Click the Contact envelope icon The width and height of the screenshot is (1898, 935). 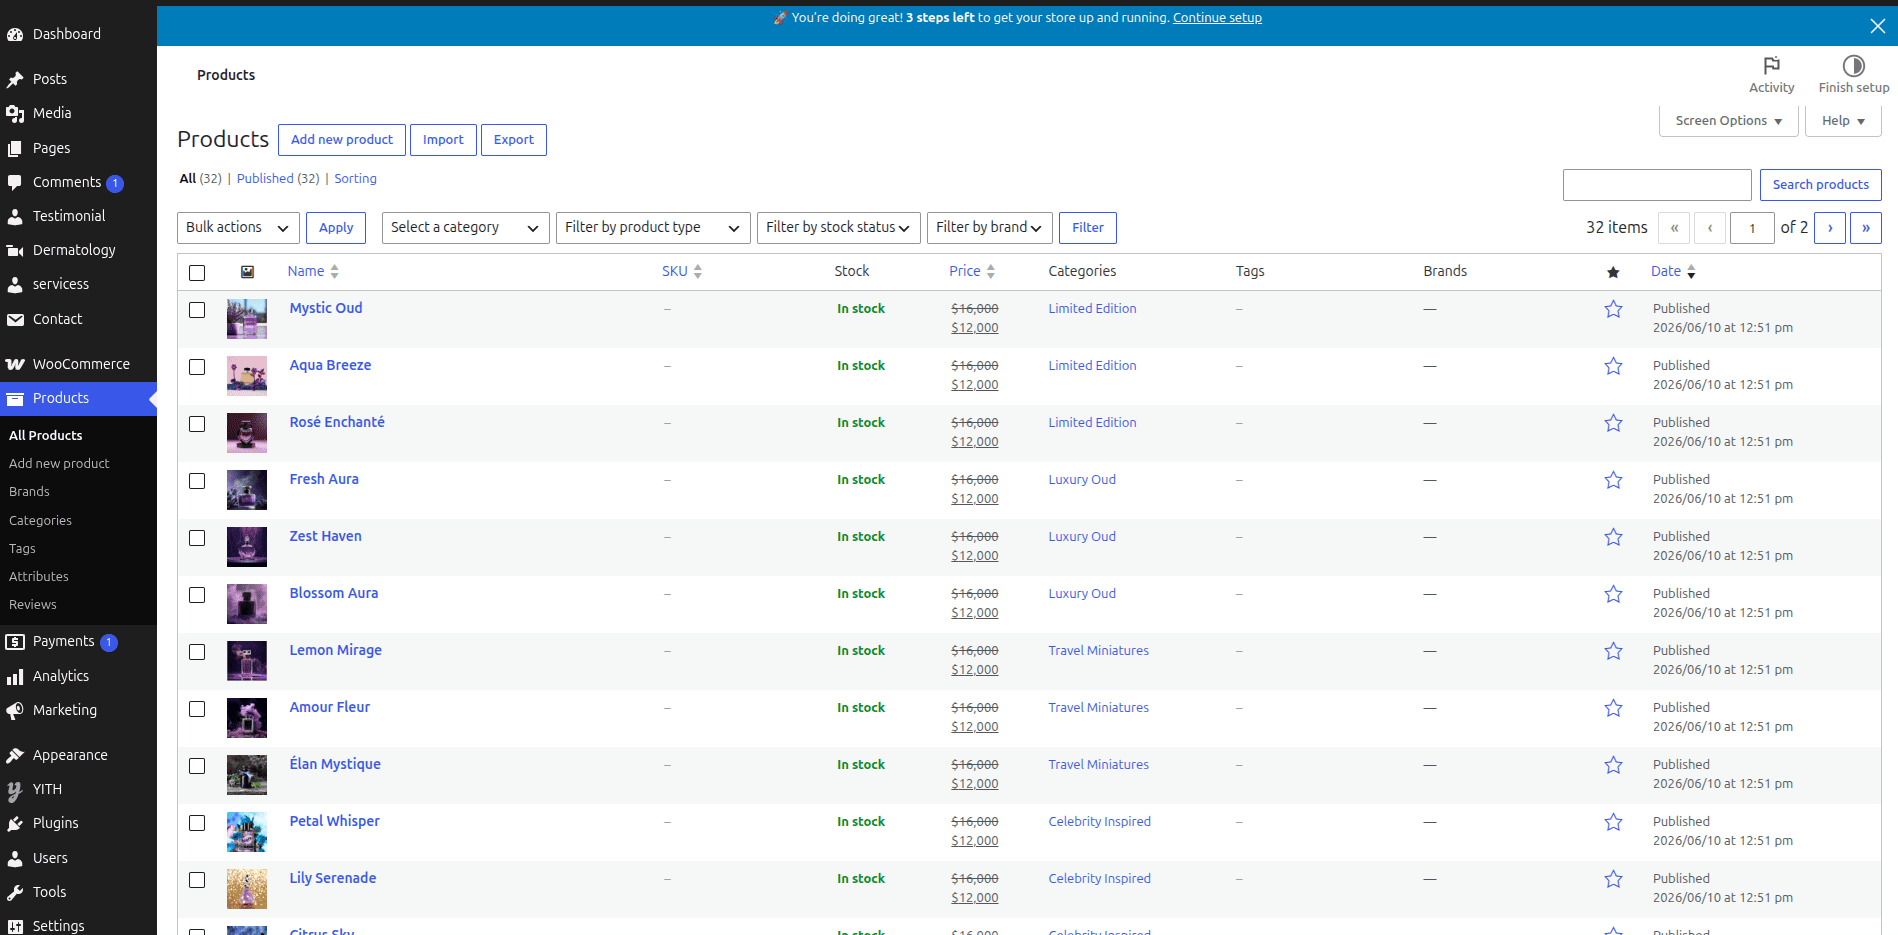pyautogui.click(x=15, y=319)
